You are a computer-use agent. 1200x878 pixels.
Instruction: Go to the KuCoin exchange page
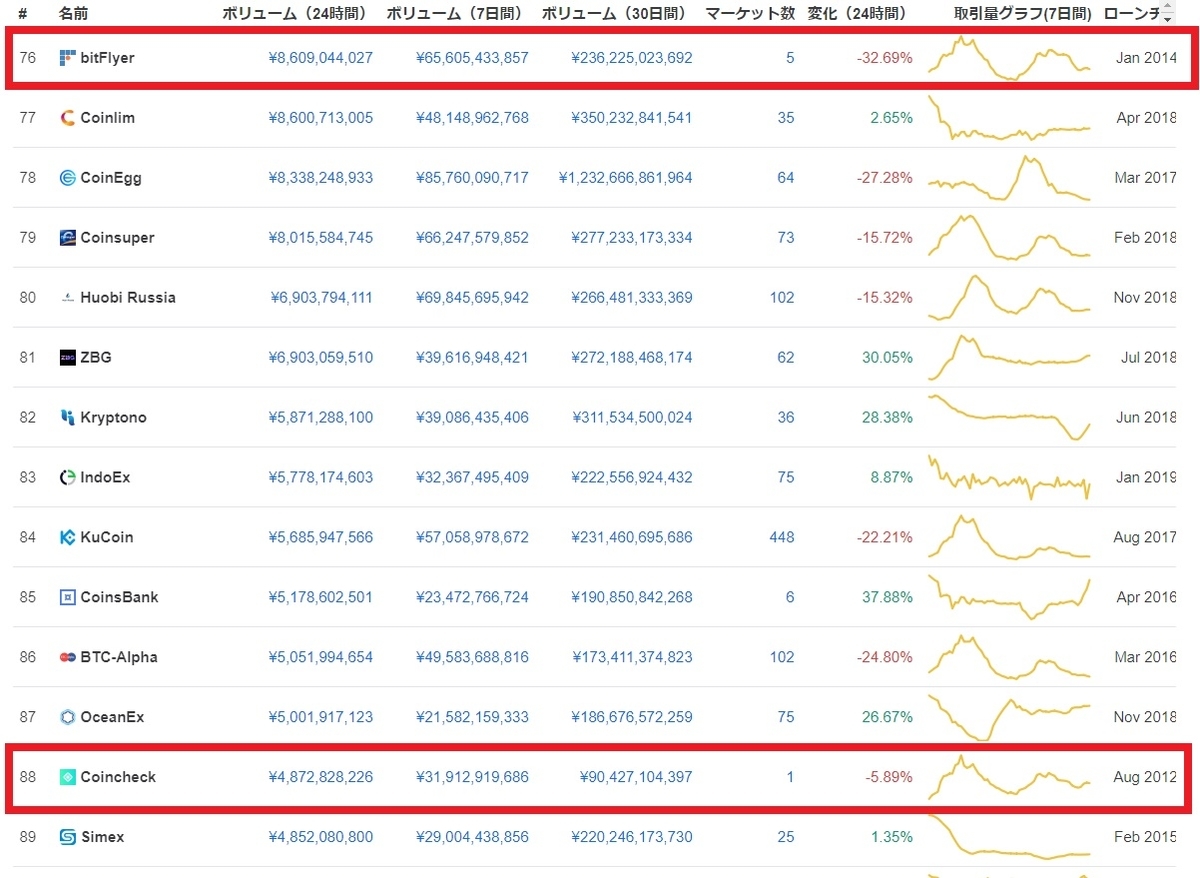[x=107, y=537]
